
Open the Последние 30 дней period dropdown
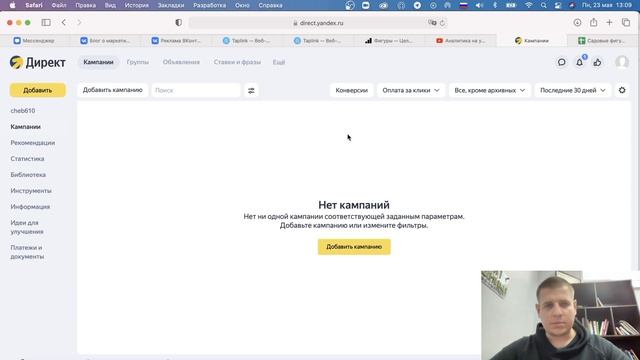click(573, 90)
